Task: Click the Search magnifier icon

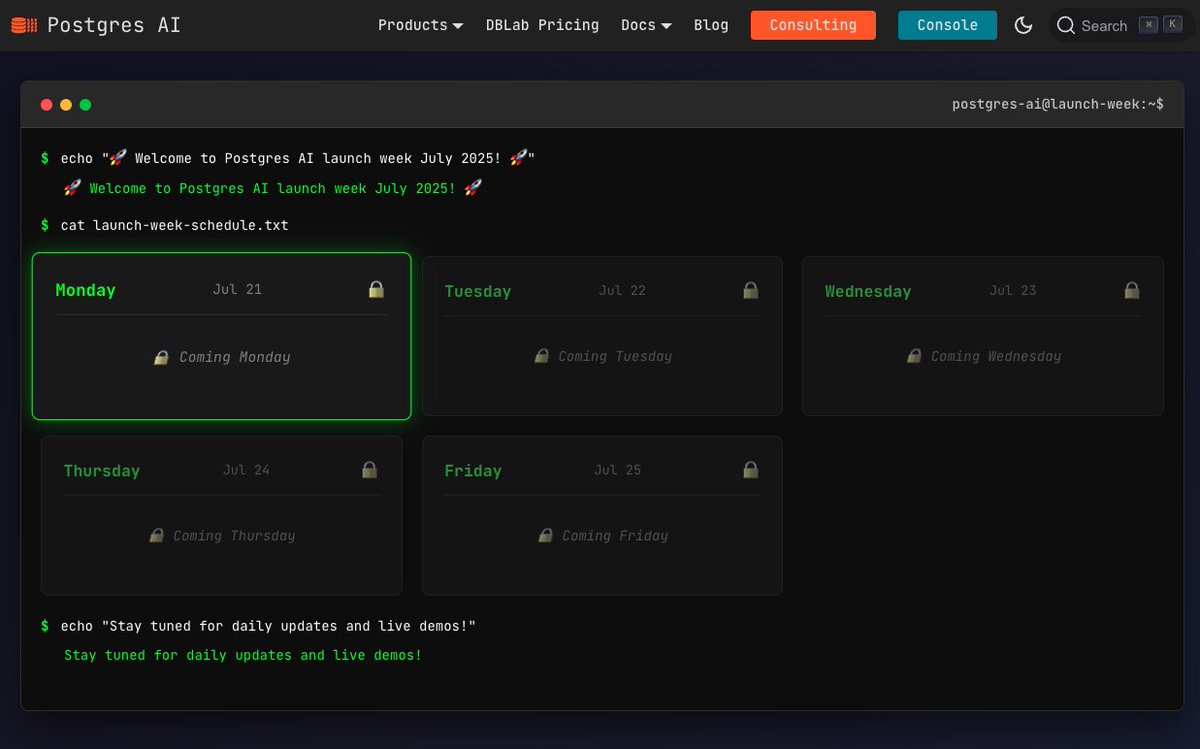Action: [x=1066, y=25]
